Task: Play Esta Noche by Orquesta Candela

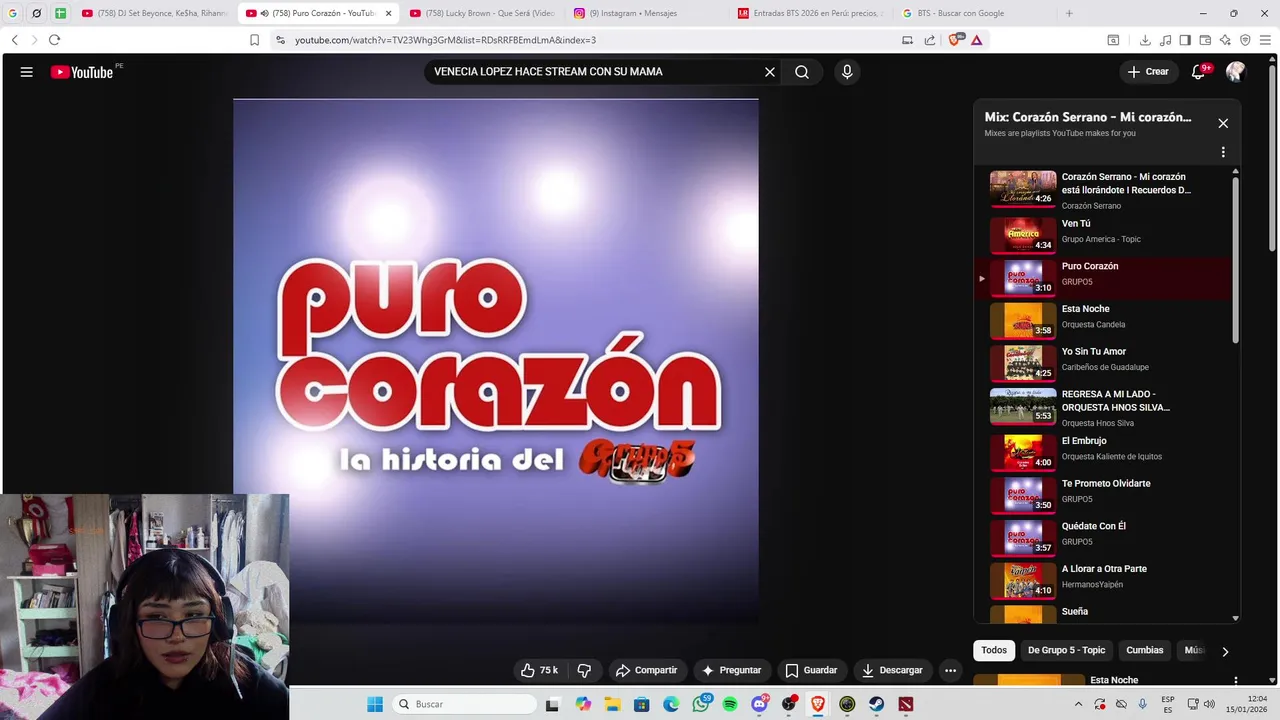Action: click(x=1100, y=320)
